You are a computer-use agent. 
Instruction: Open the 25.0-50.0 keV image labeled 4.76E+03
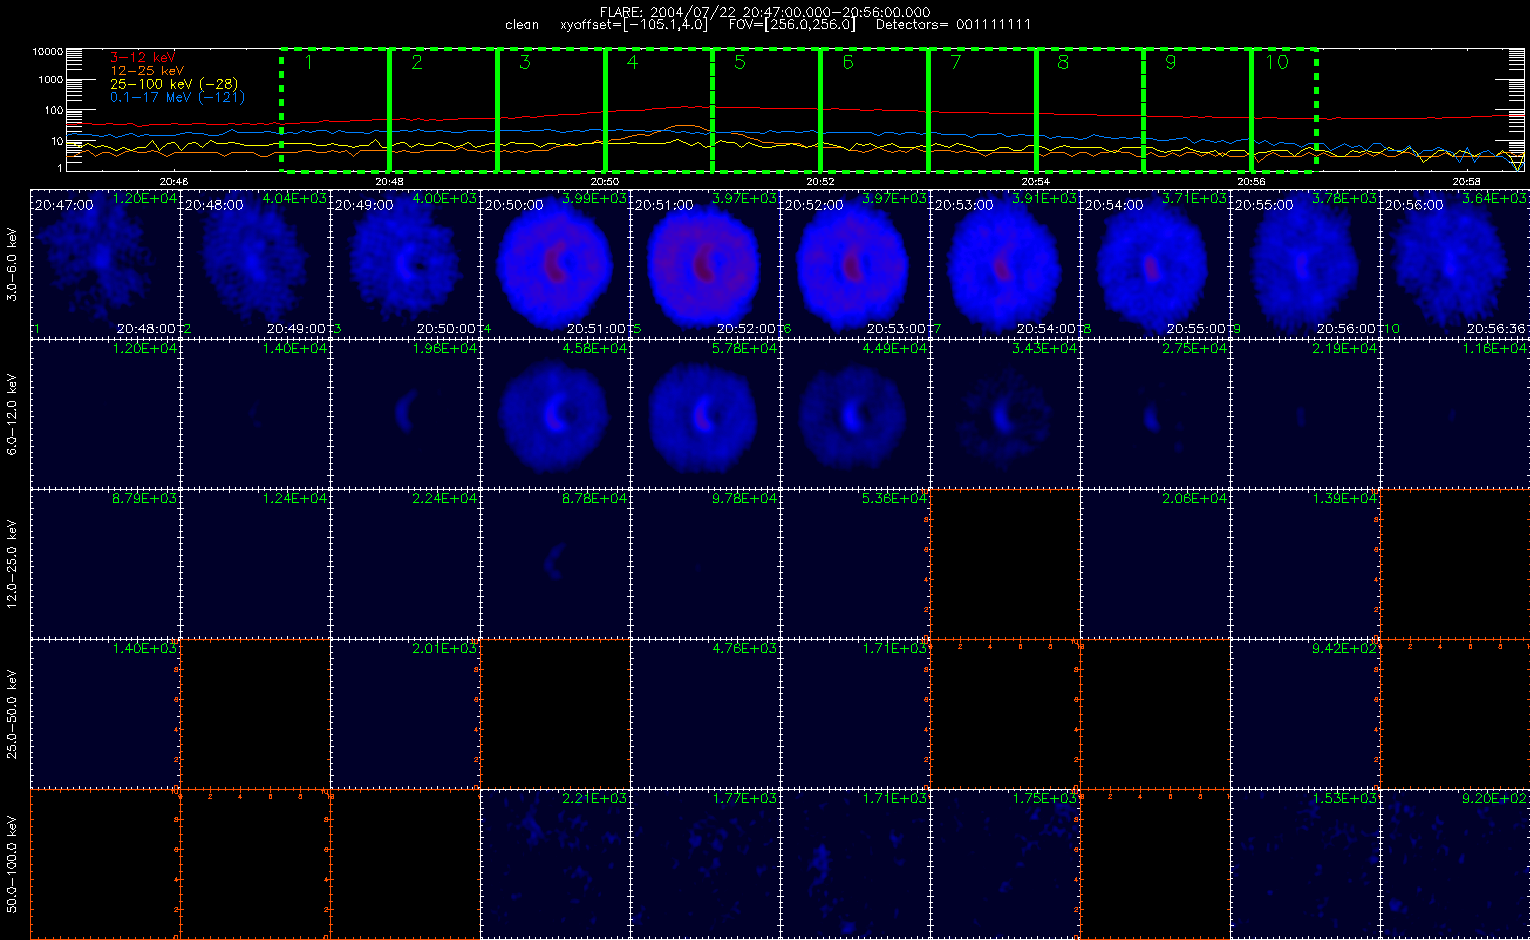coord(706,713)
